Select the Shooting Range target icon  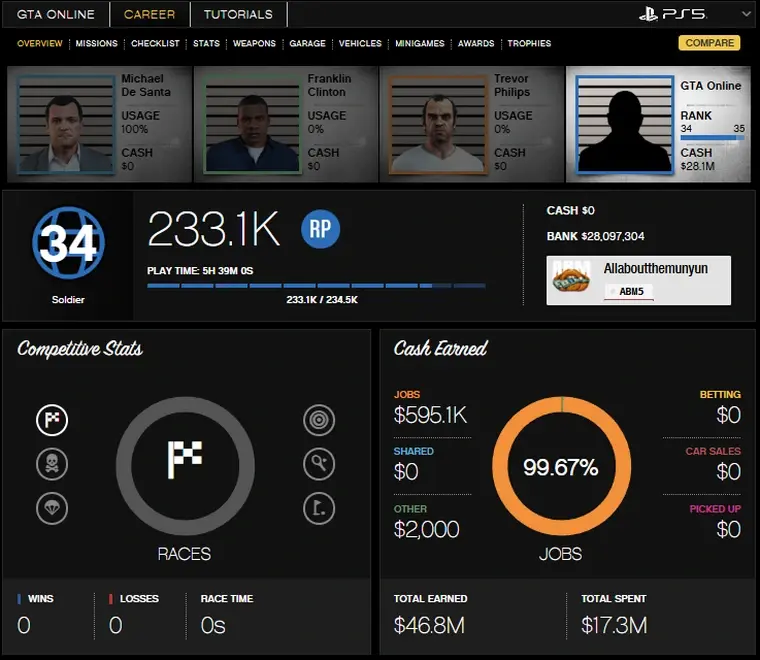[x=319, y=420]
